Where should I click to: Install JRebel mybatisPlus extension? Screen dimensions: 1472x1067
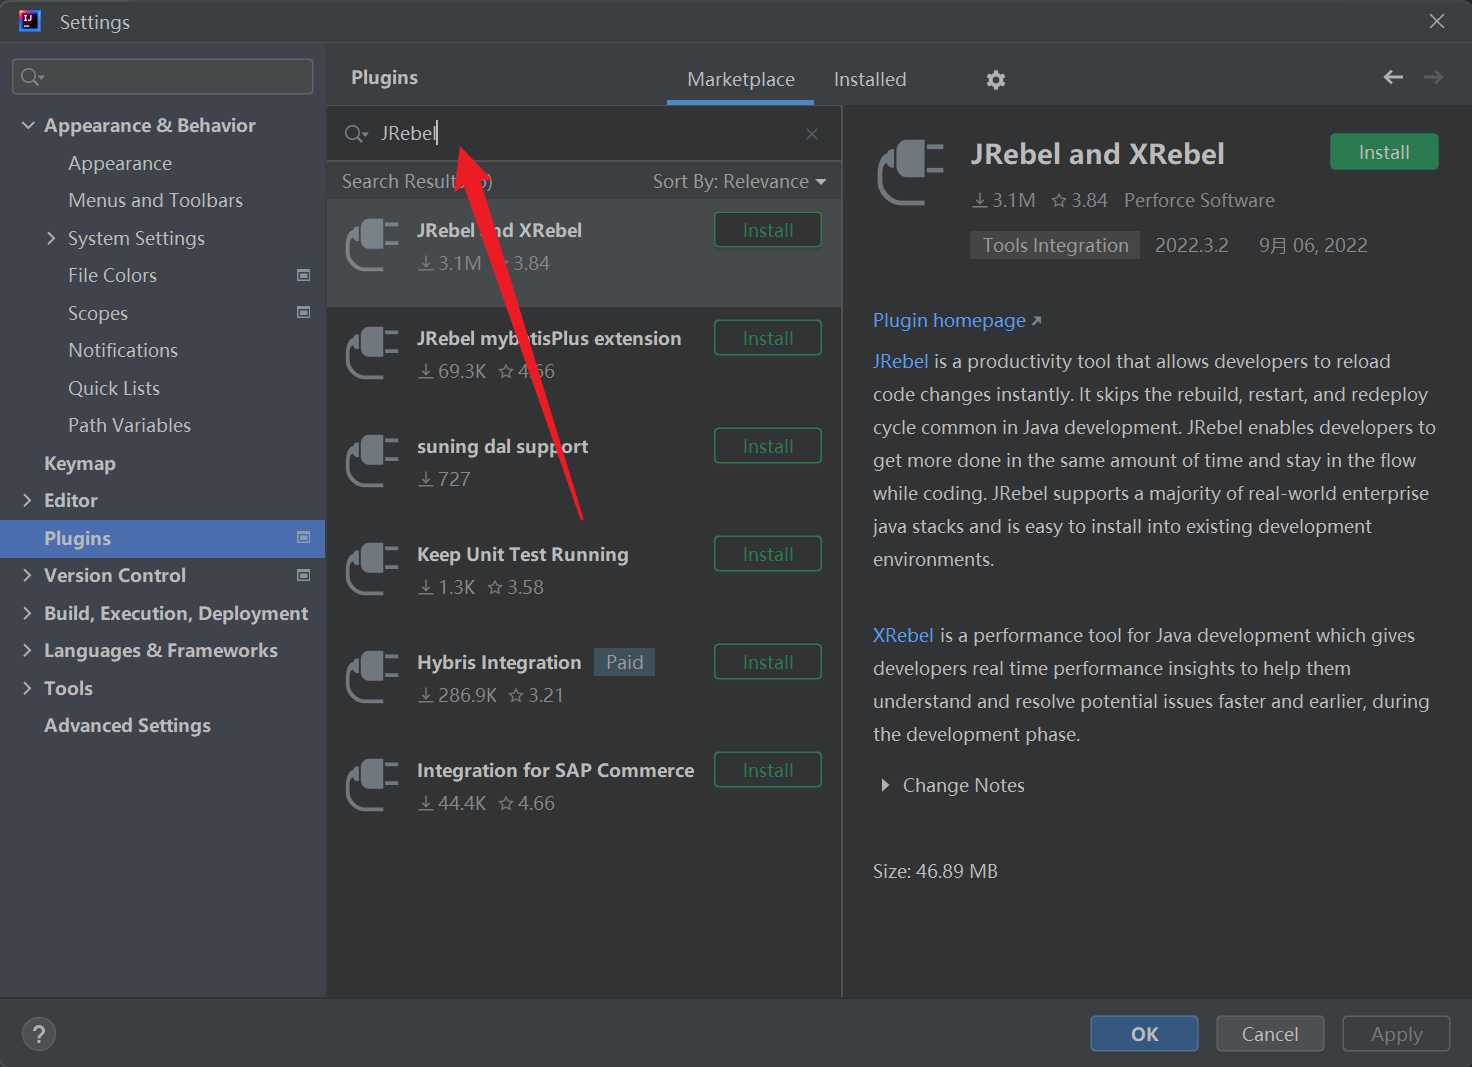[x=768, y=338]
